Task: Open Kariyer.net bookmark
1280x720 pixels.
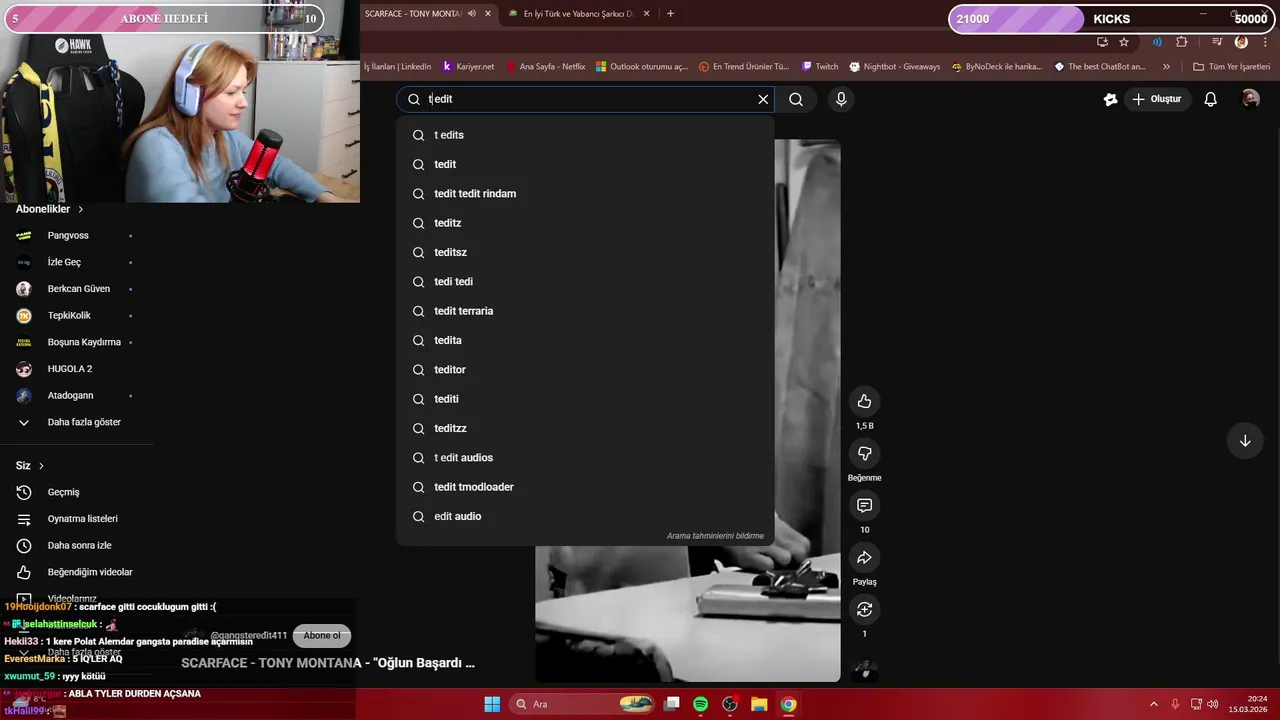Action: click(x=468, y=67)
